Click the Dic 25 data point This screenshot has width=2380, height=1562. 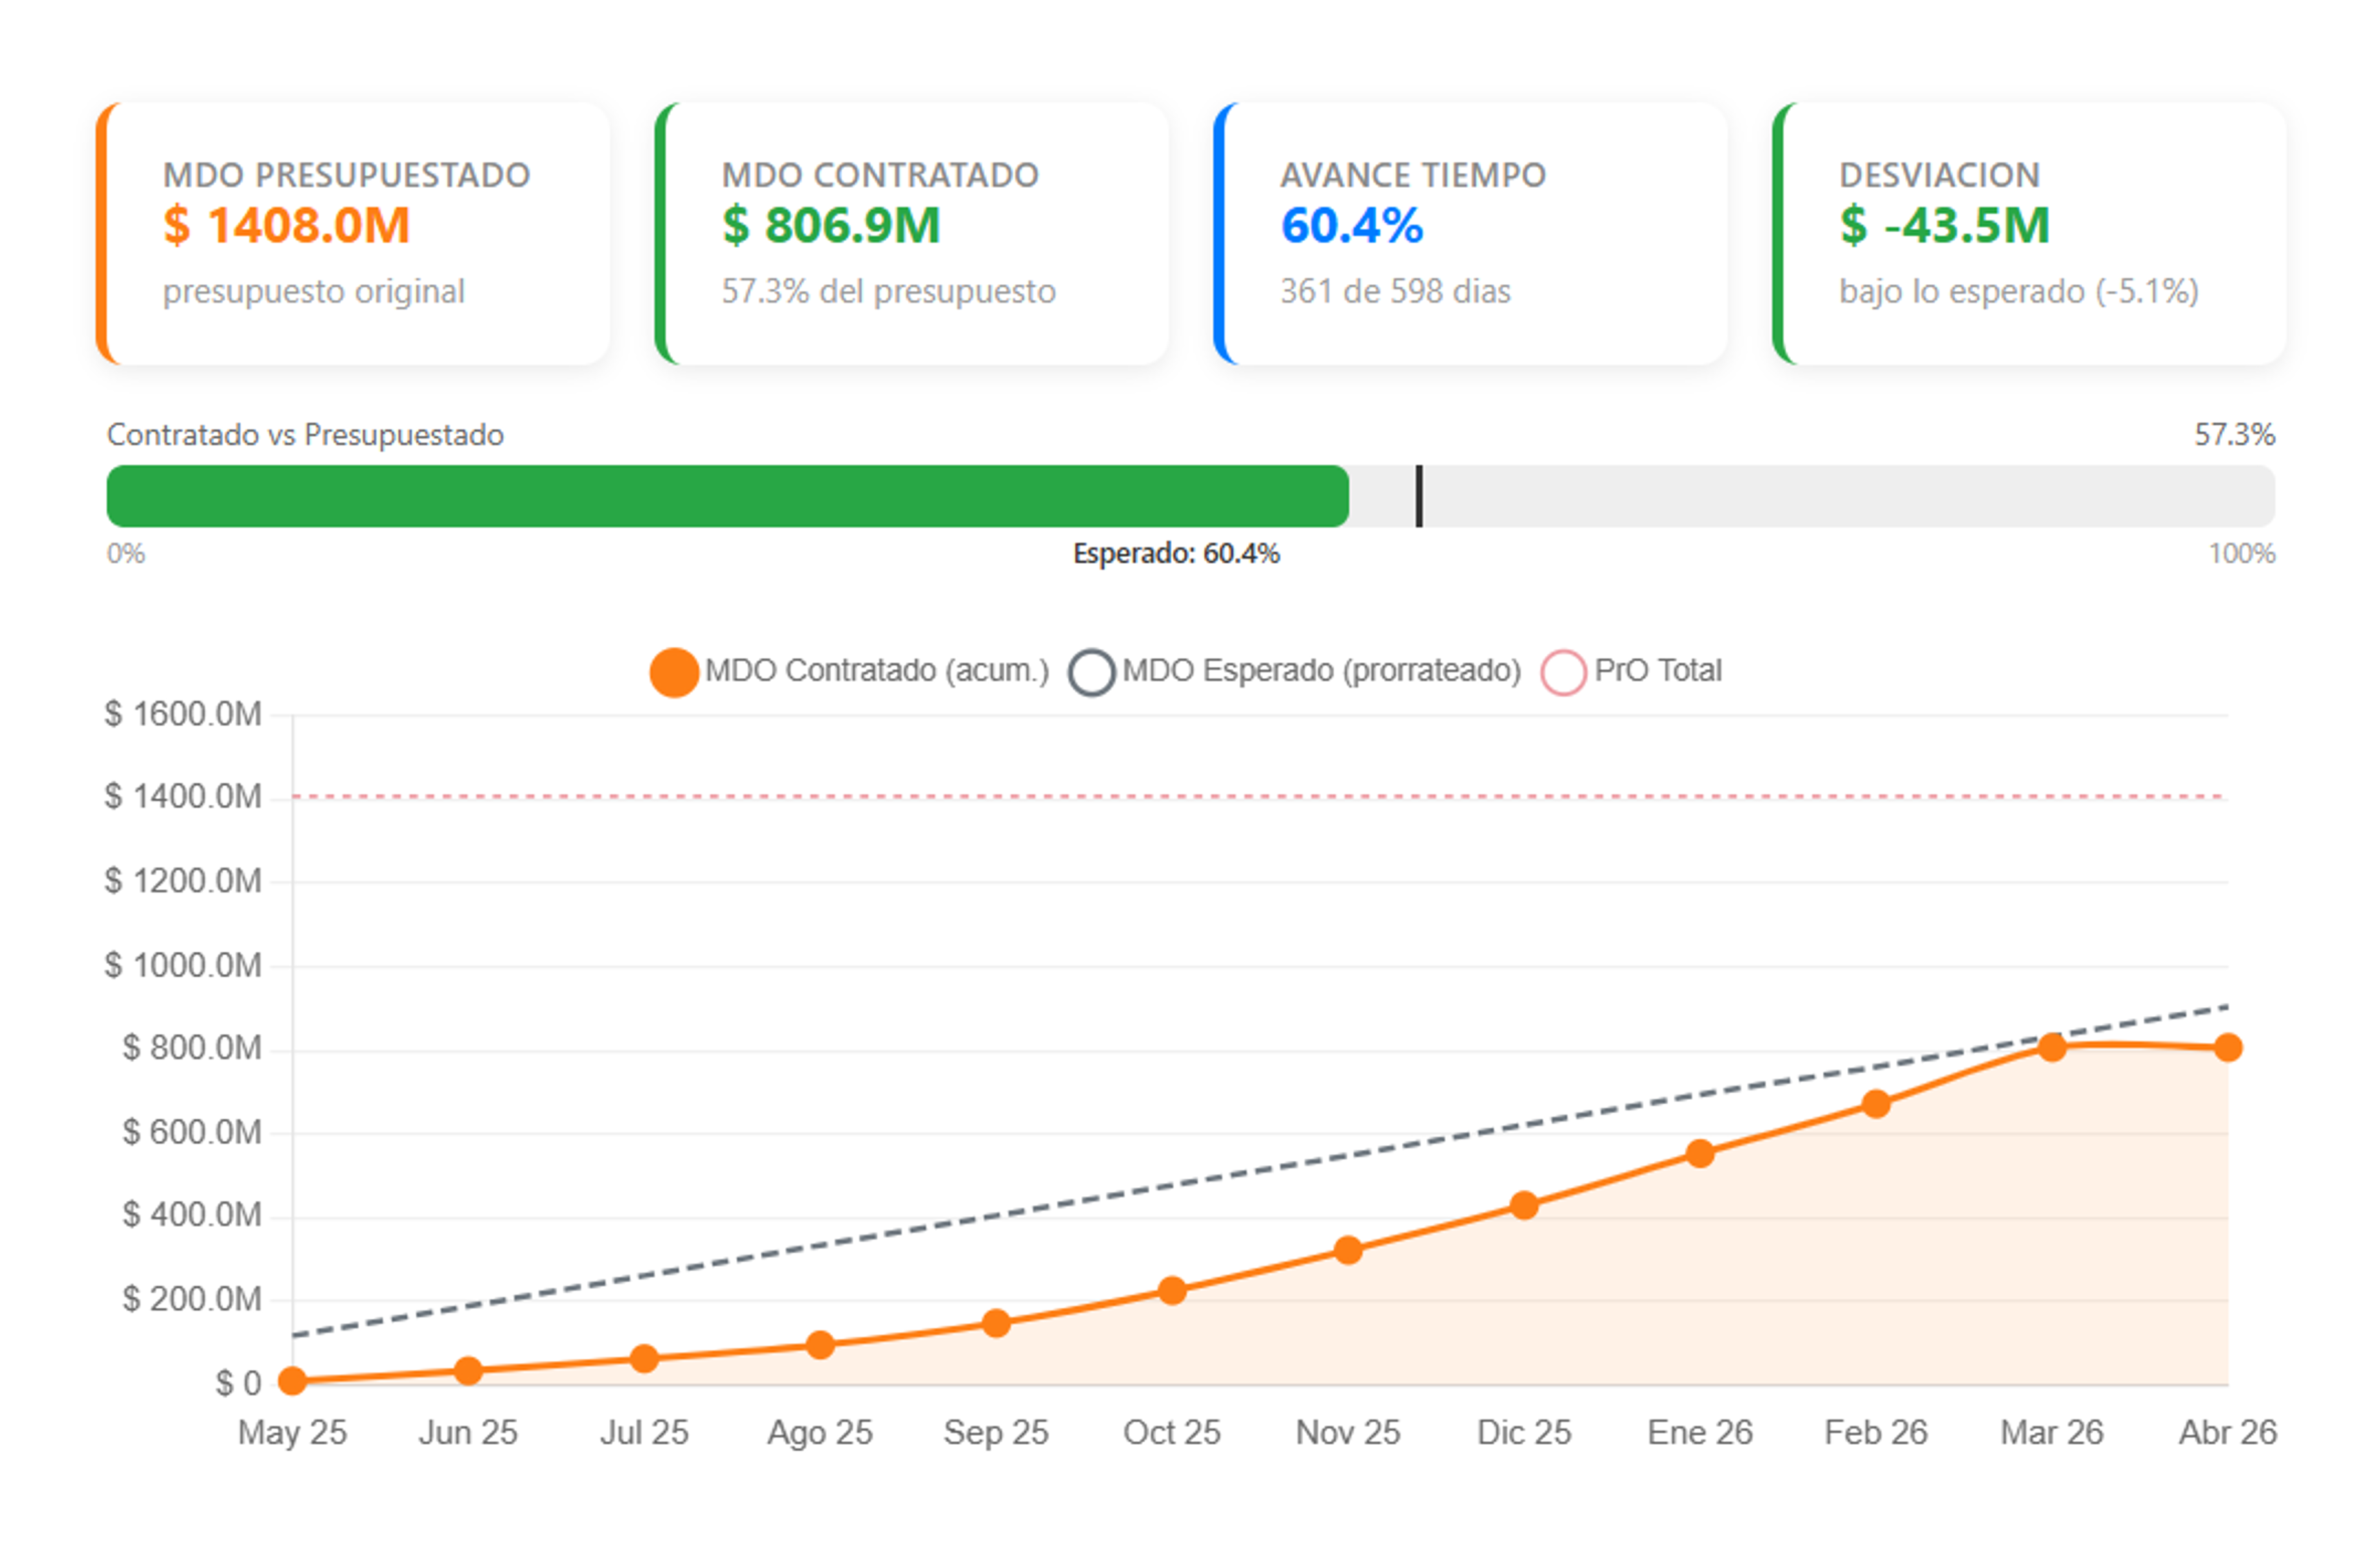(1524, 1206)
